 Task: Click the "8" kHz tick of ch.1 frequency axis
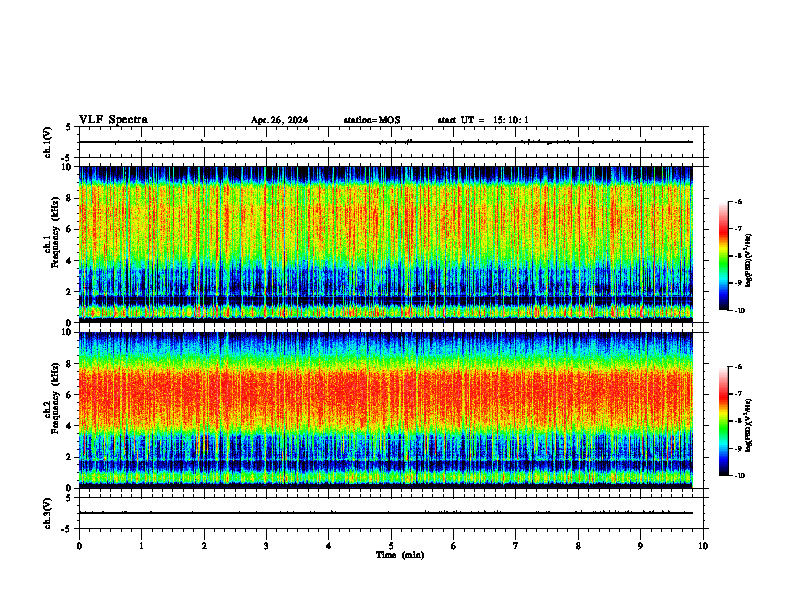click(x=70, y=198)
